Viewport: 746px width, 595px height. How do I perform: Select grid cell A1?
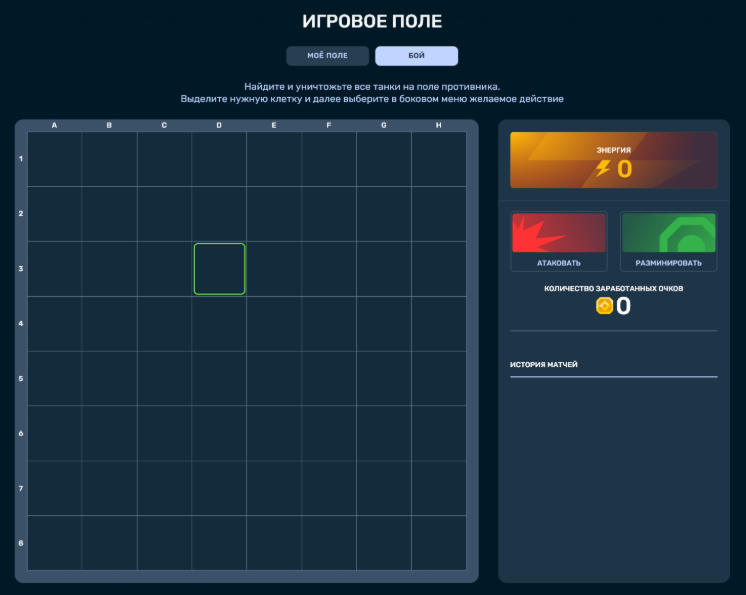[x=55, y=159]
